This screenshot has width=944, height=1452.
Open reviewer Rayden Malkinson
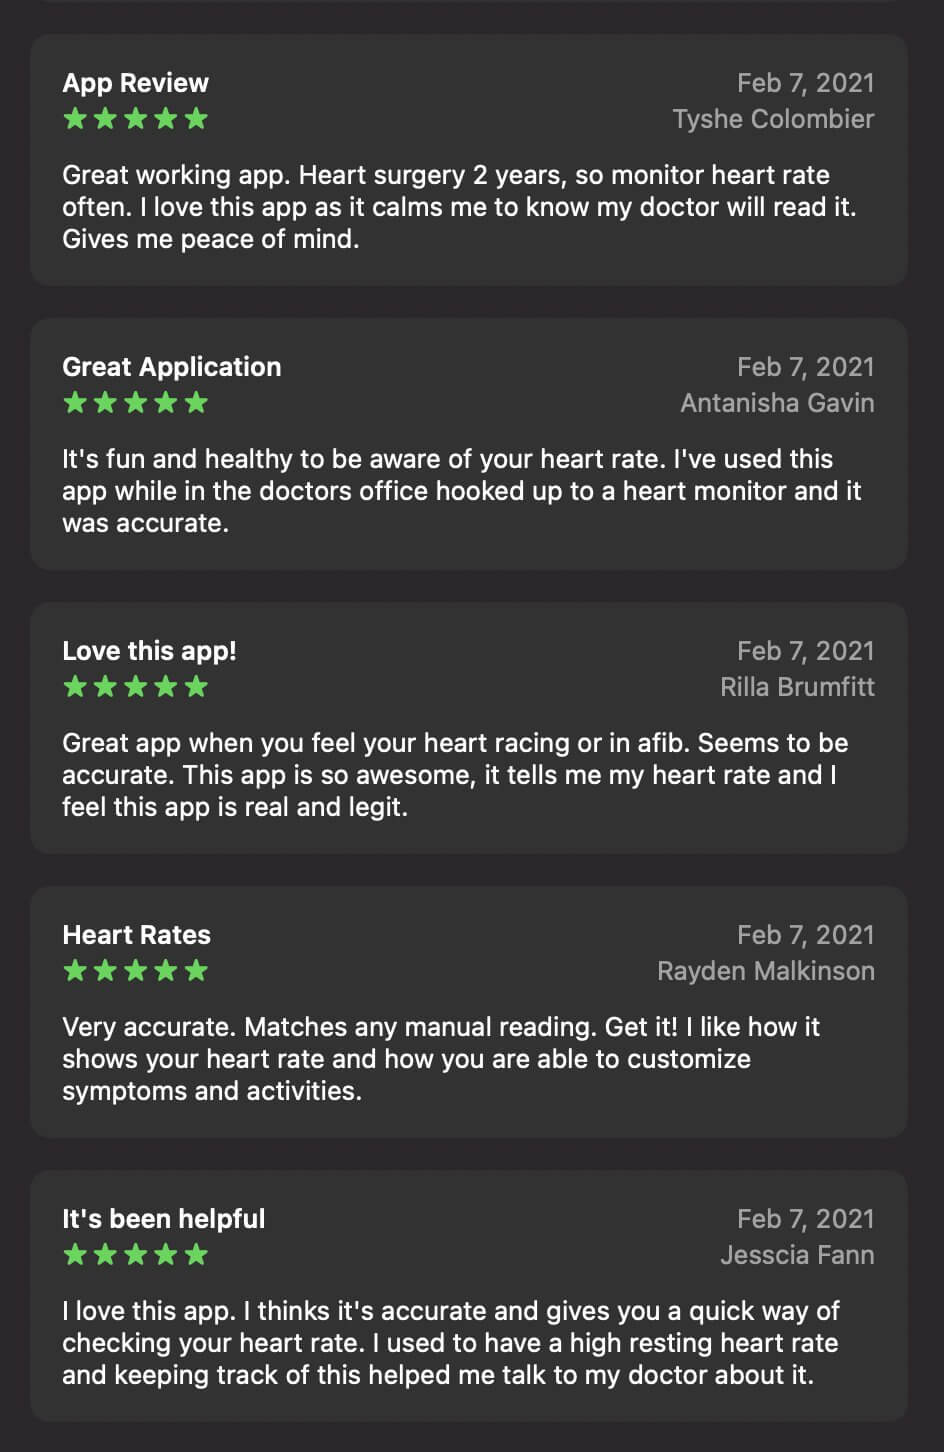pos(765,971)
